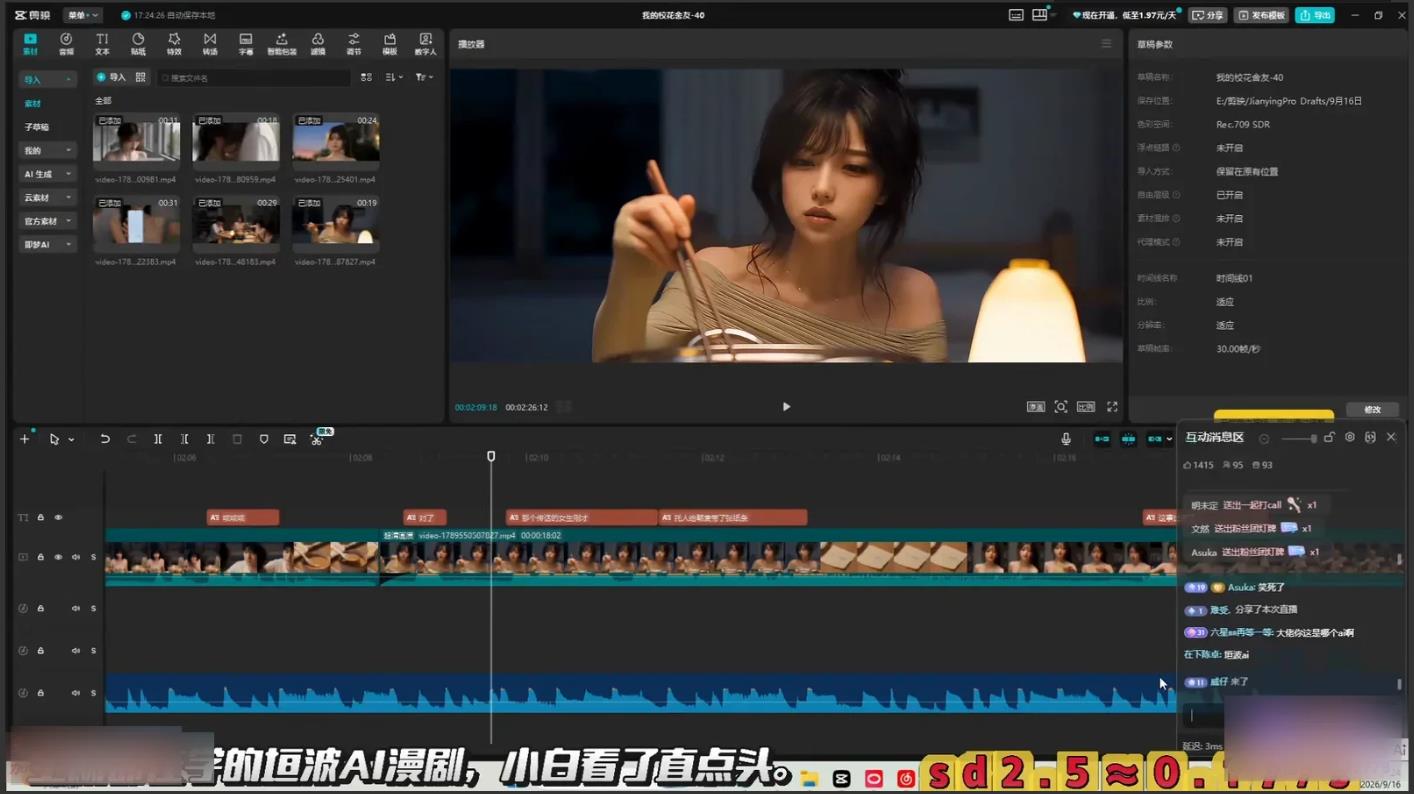Open the 转场 transitions panel
Screen dimensions: 1414x794
210,44
